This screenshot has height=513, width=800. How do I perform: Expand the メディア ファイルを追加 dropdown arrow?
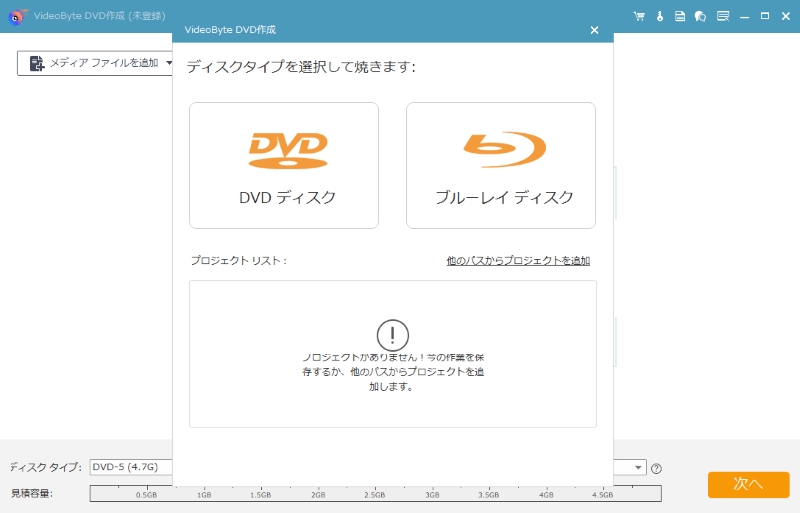(169, 63)
